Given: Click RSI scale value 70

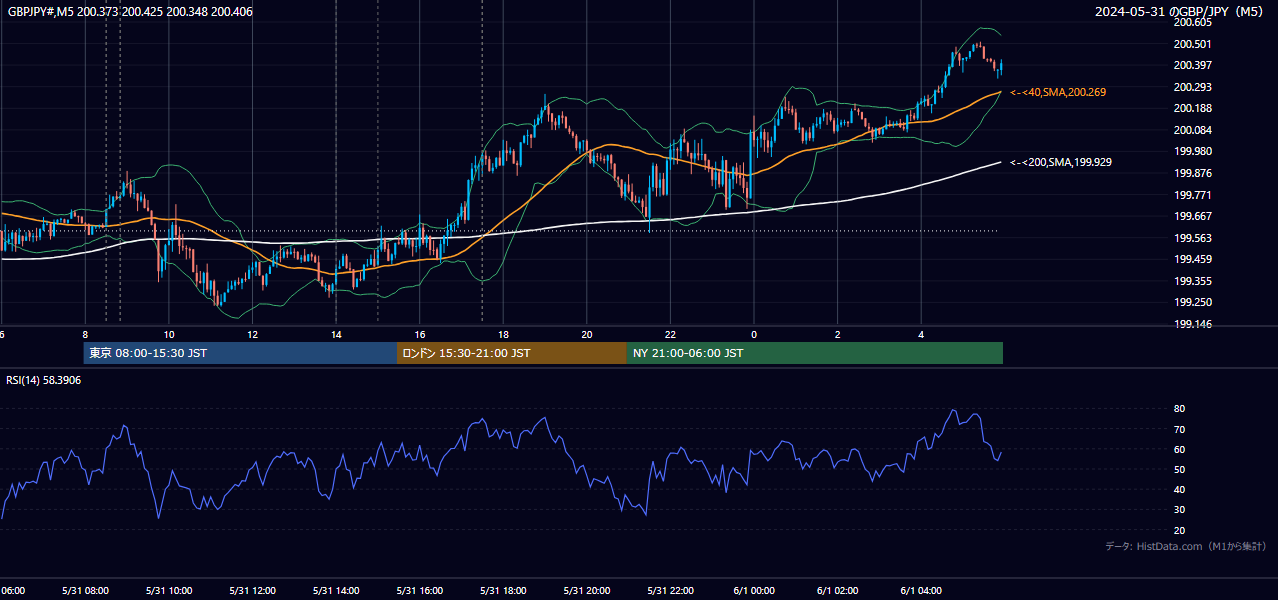Looking at the screenshot, I should (1180, 429).
